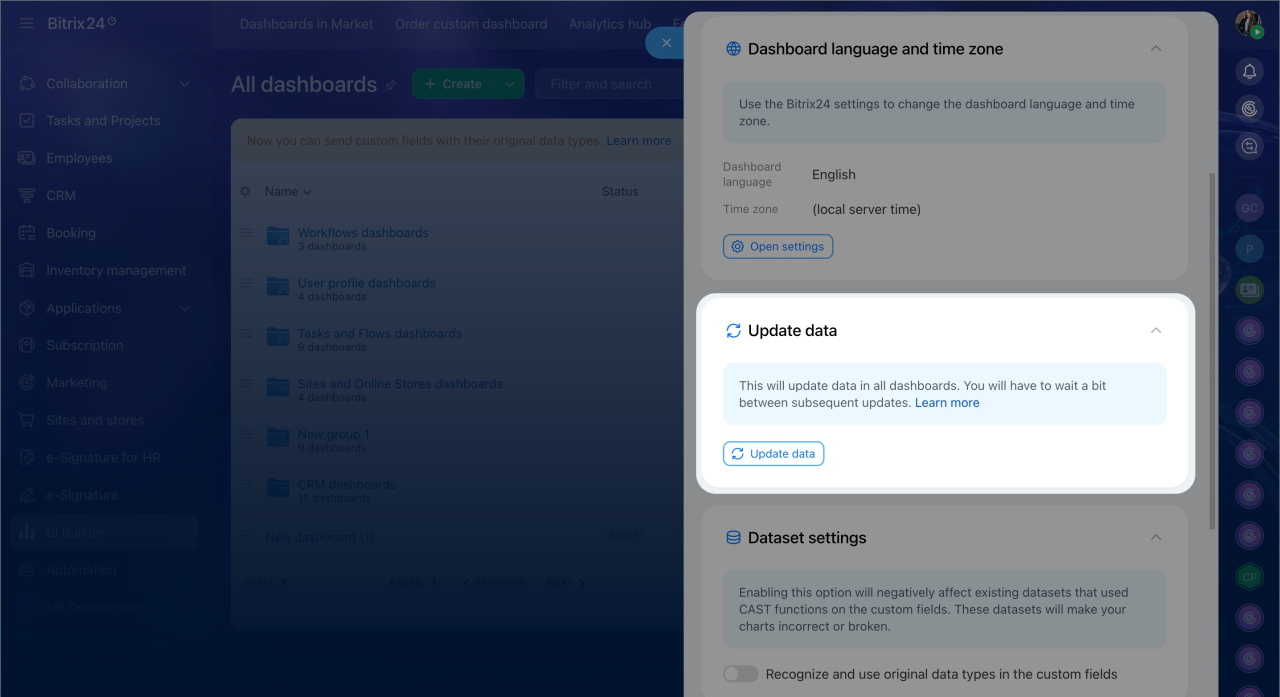
Task: Click the notifications bell icon
Action: pos(1249,71)
